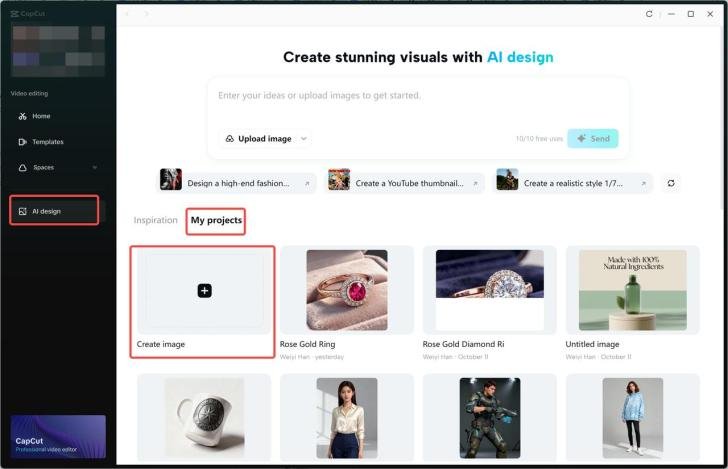Click the Upload image button
The image size is (728, 469).
[x=258, y=139]
